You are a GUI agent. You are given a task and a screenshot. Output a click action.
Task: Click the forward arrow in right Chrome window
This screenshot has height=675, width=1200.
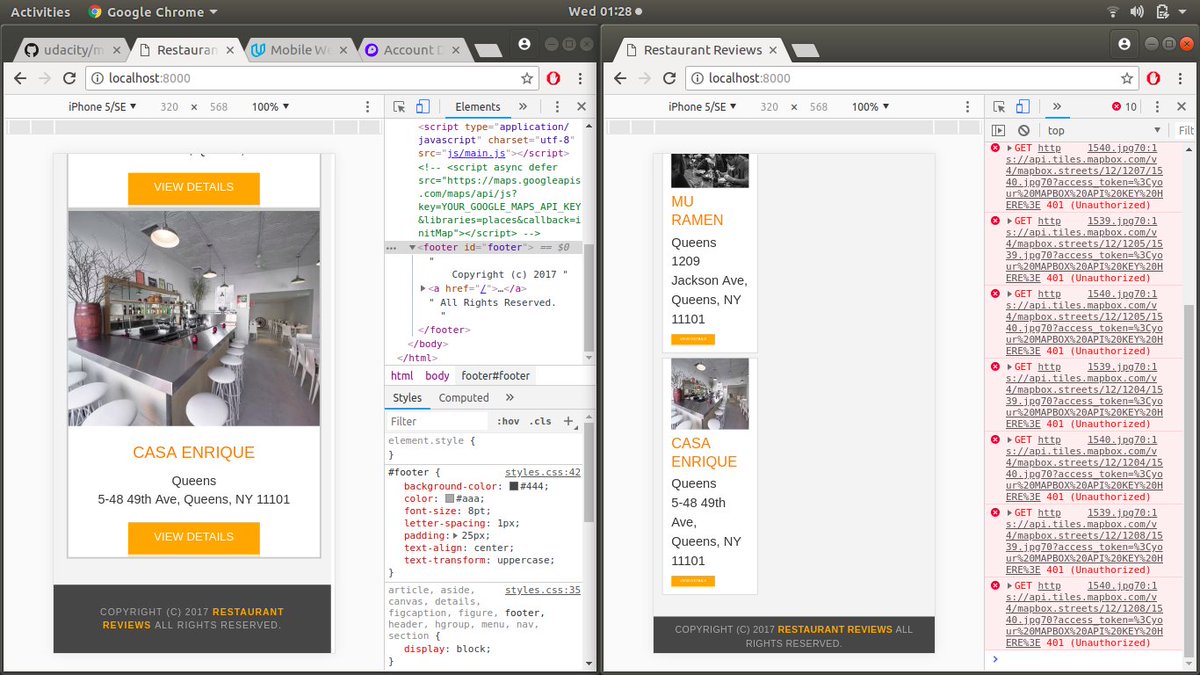[644, 78]
